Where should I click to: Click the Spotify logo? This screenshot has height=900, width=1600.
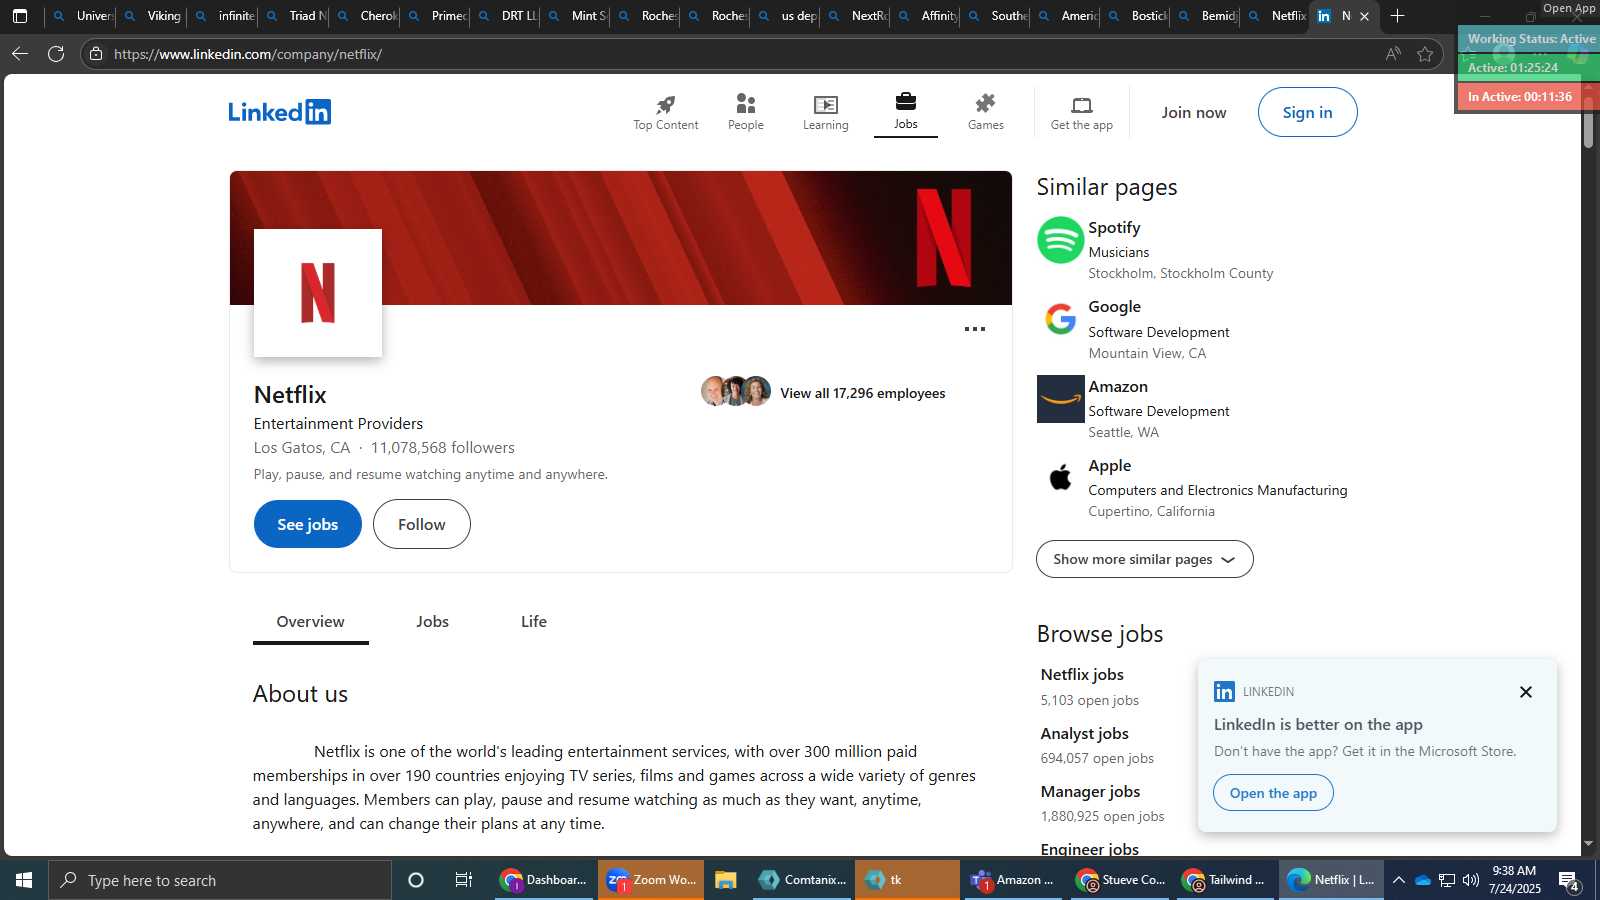1060,240
